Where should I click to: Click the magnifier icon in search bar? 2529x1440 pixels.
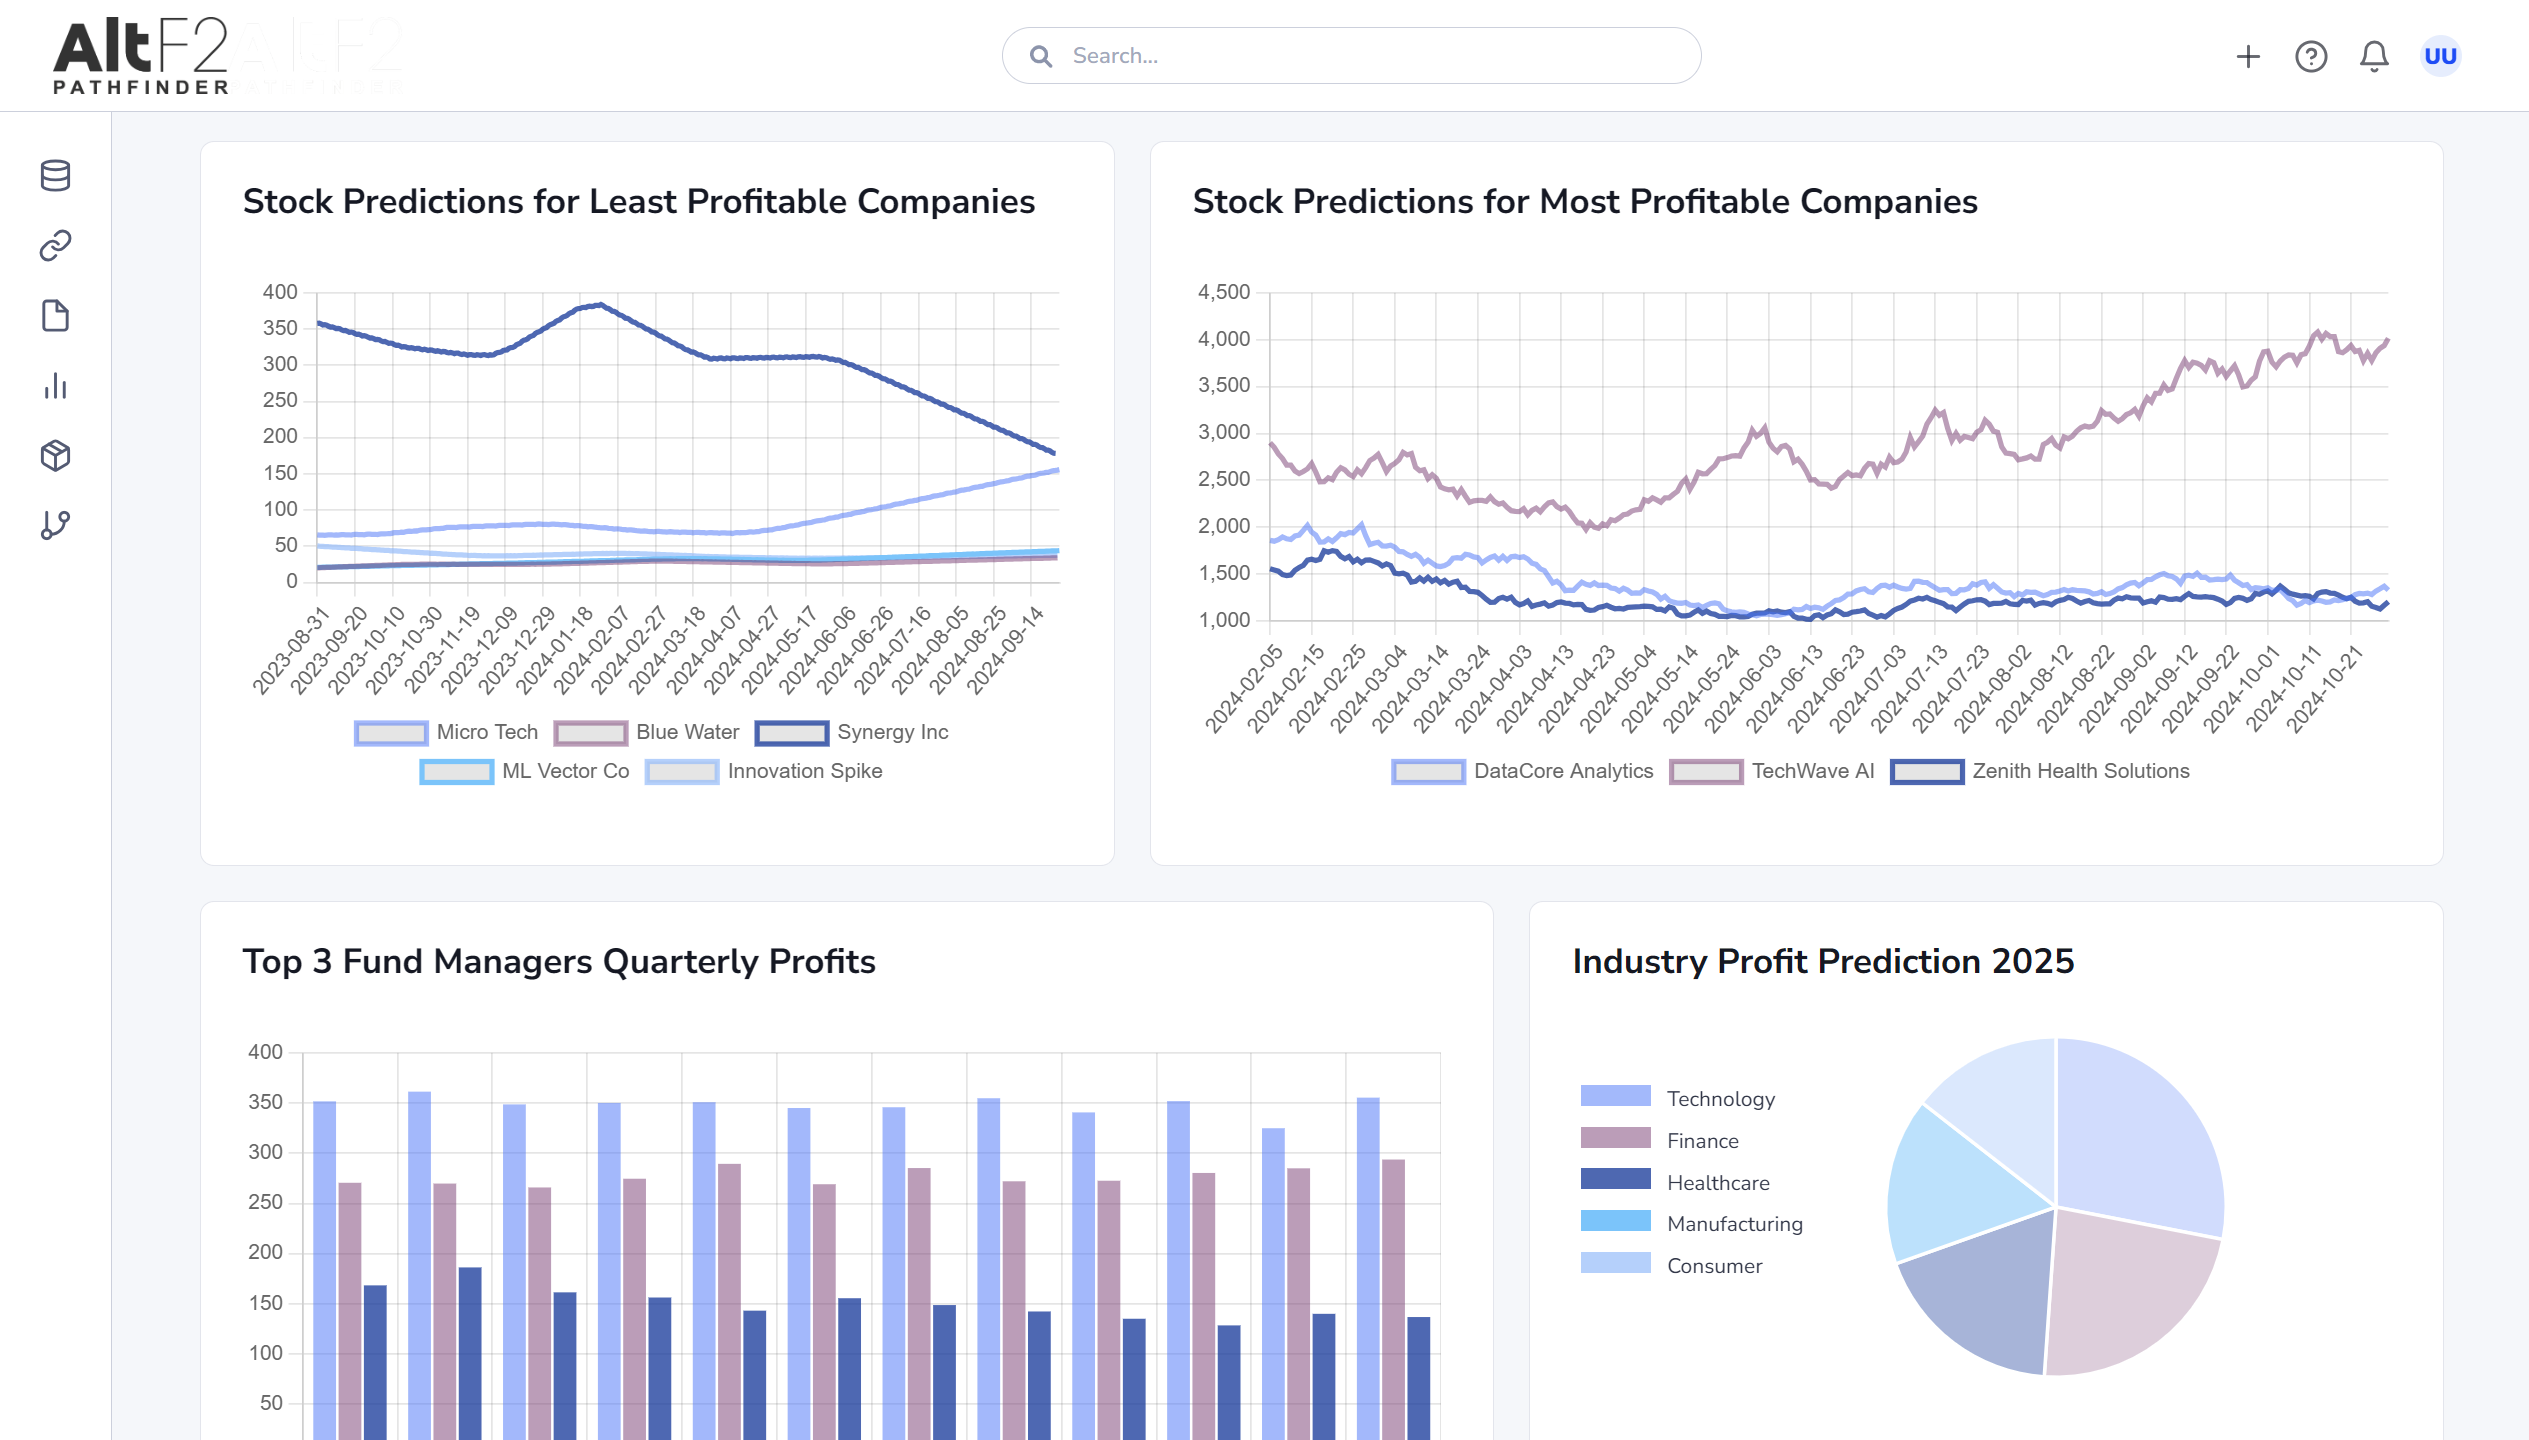(1041, 56)
